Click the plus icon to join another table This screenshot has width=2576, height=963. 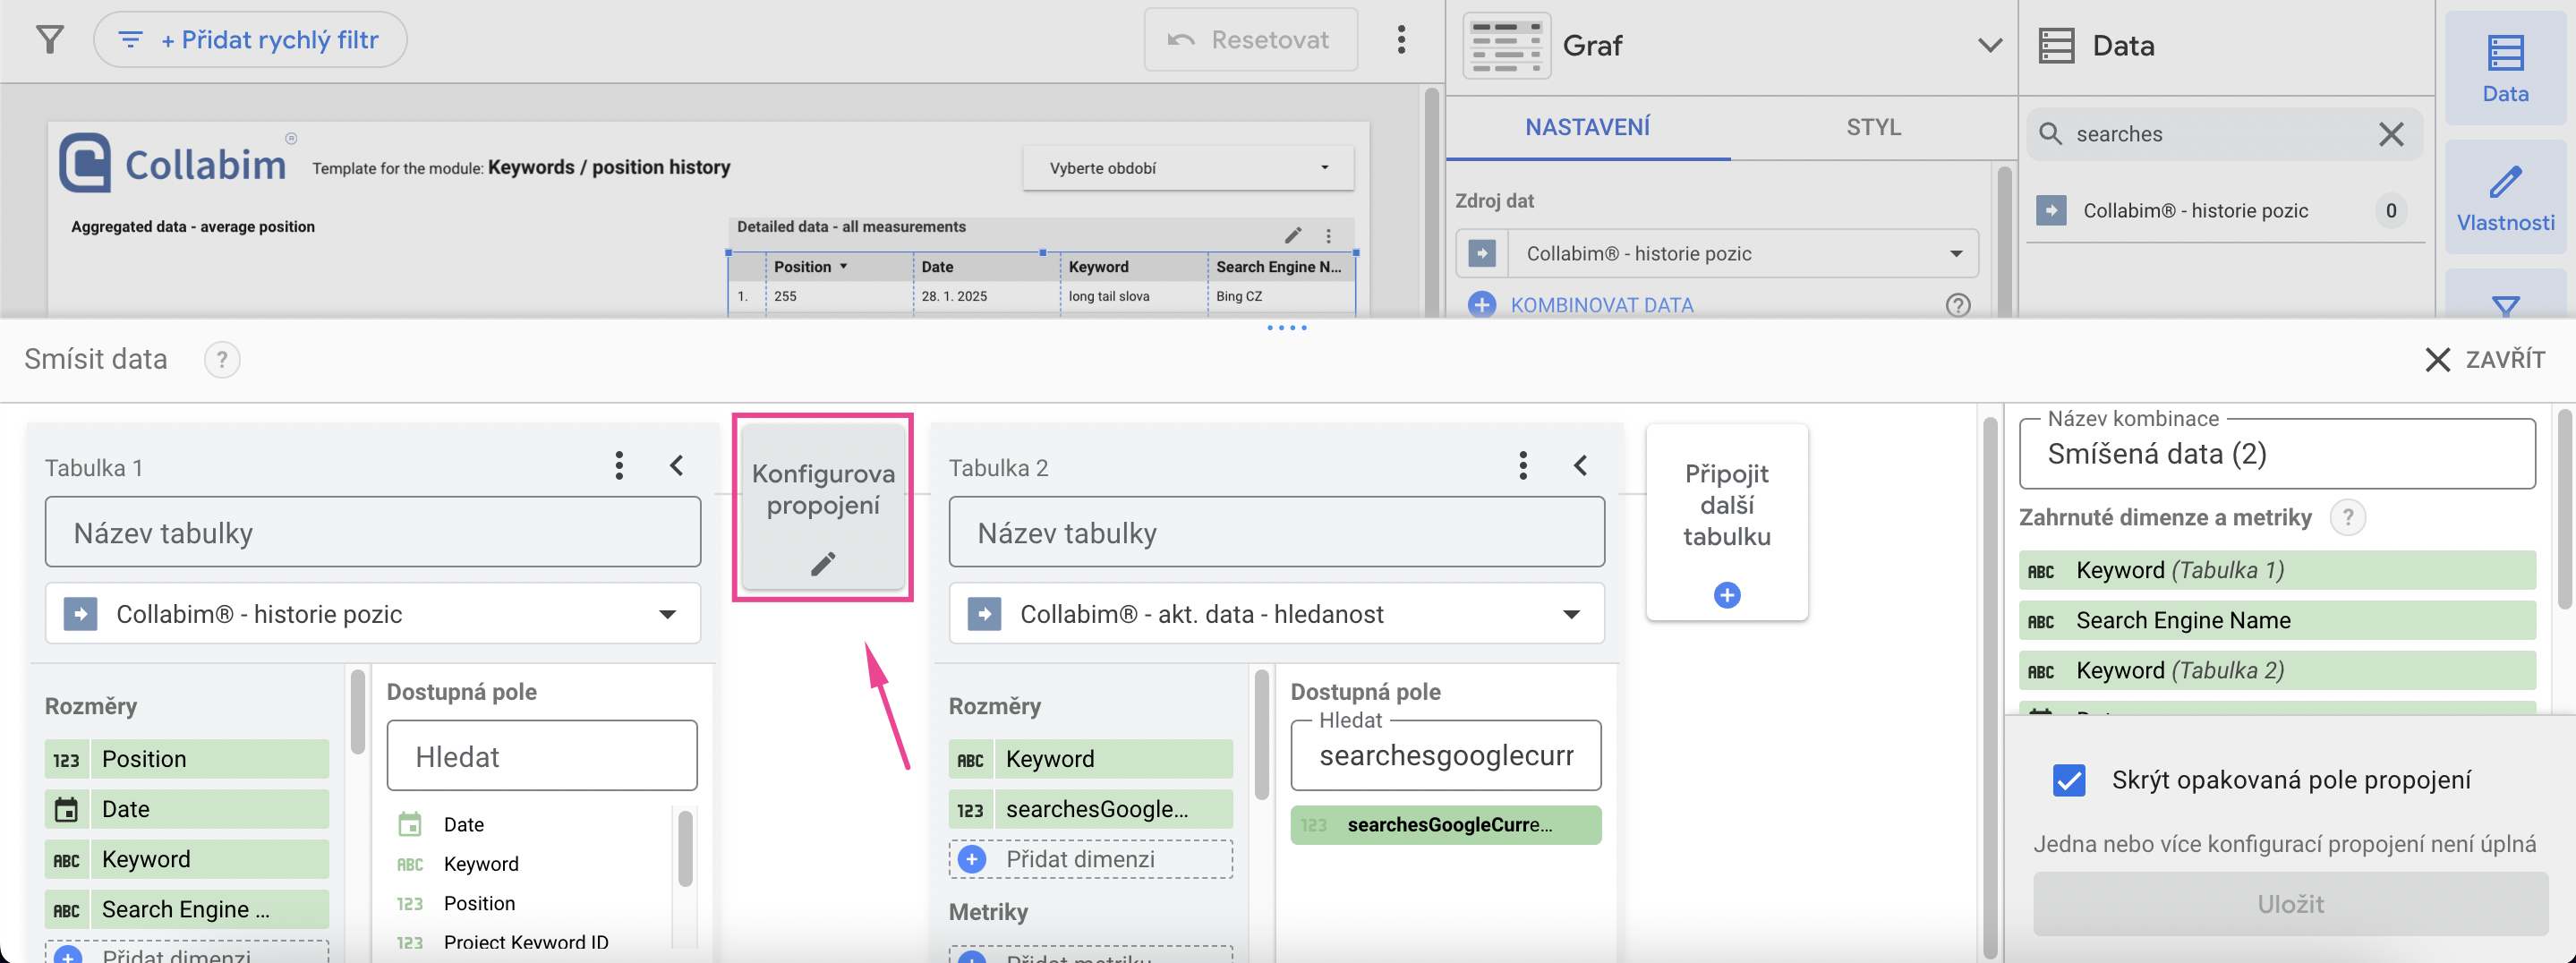click(x=1726, y=595)
